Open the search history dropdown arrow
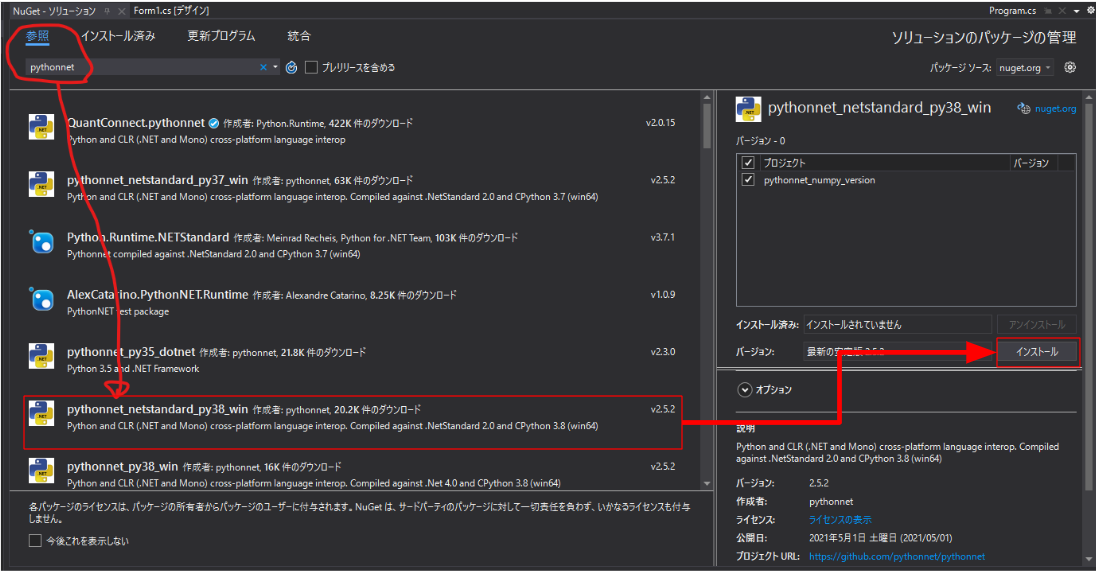 tap(275, 68)
